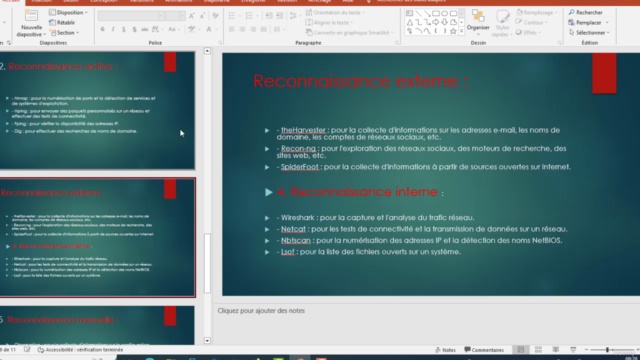Click slide panel scroll down arrow

(x=207, y=341)
